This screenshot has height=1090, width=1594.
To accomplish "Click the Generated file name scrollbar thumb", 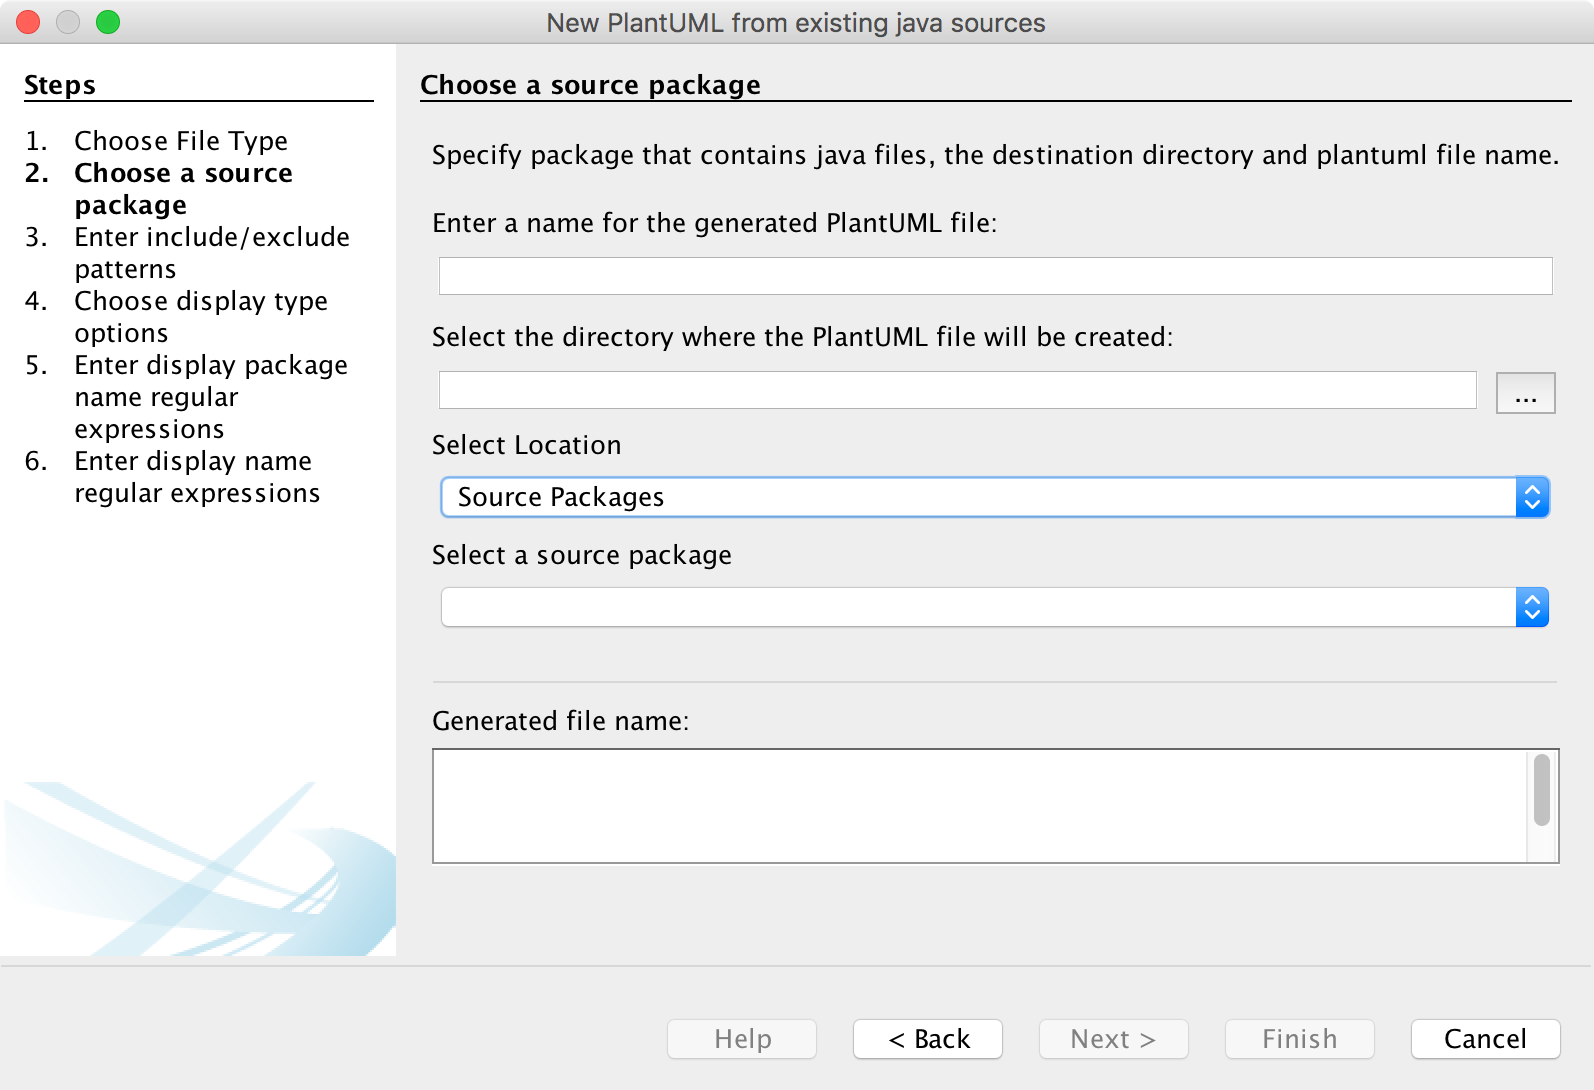I will [1542, 790].
